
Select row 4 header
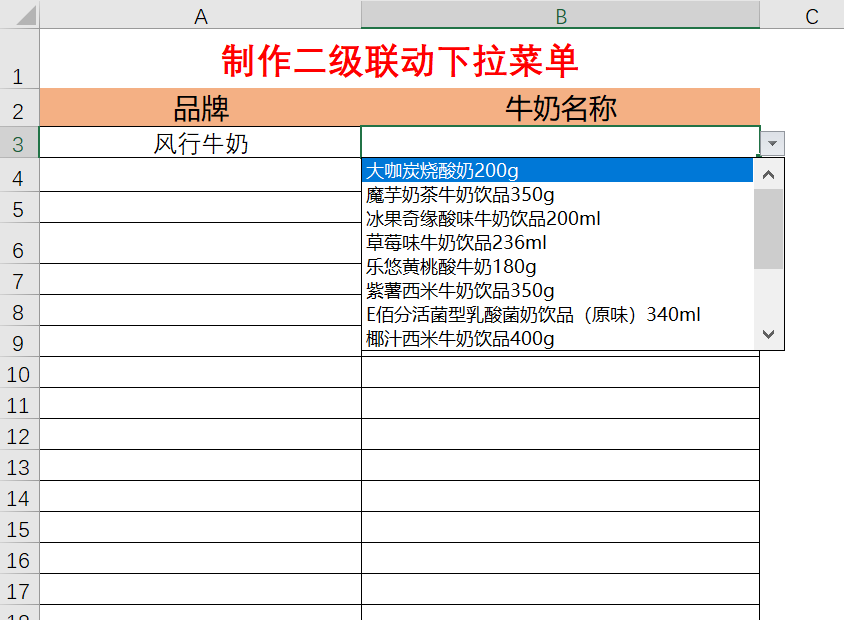19,175
